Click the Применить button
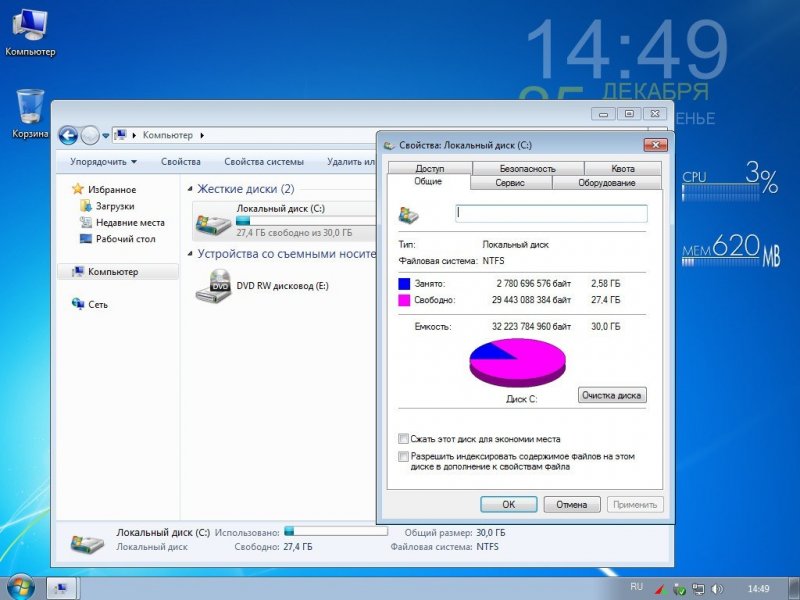Viewport: 800px width, 600px height. click(635, 505)
